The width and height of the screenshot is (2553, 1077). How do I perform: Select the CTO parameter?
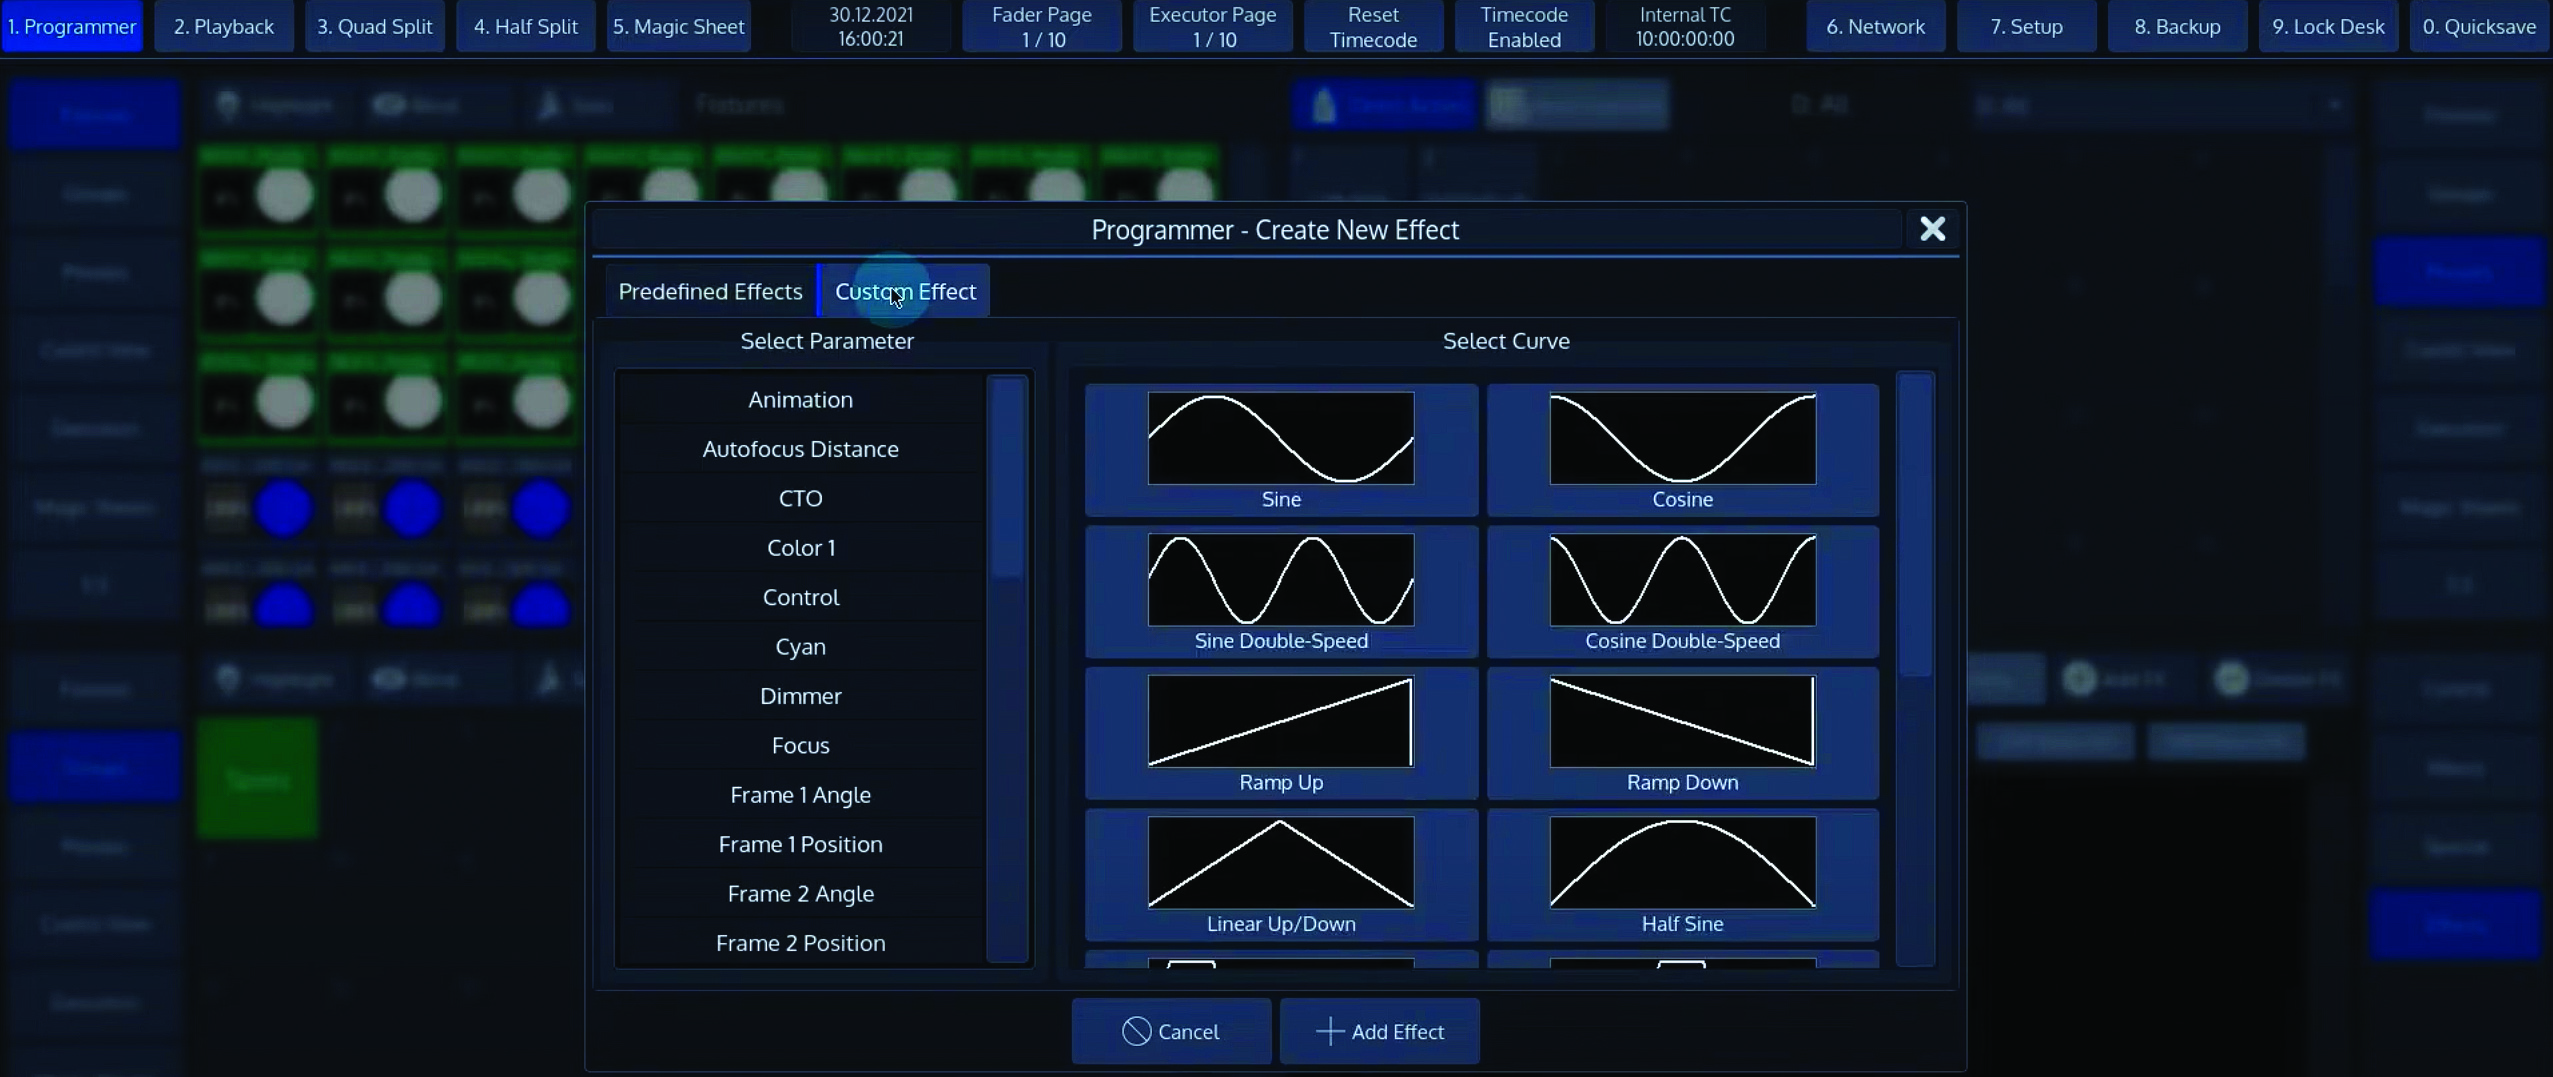click(800, 498)
